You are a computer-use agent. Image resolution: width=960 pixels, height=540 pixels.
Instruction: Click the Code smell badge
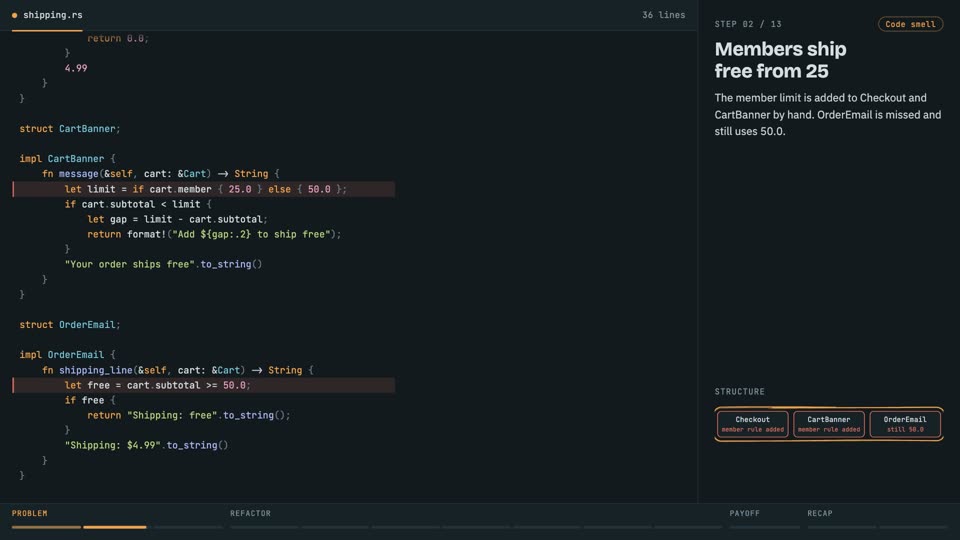(910, 24)
